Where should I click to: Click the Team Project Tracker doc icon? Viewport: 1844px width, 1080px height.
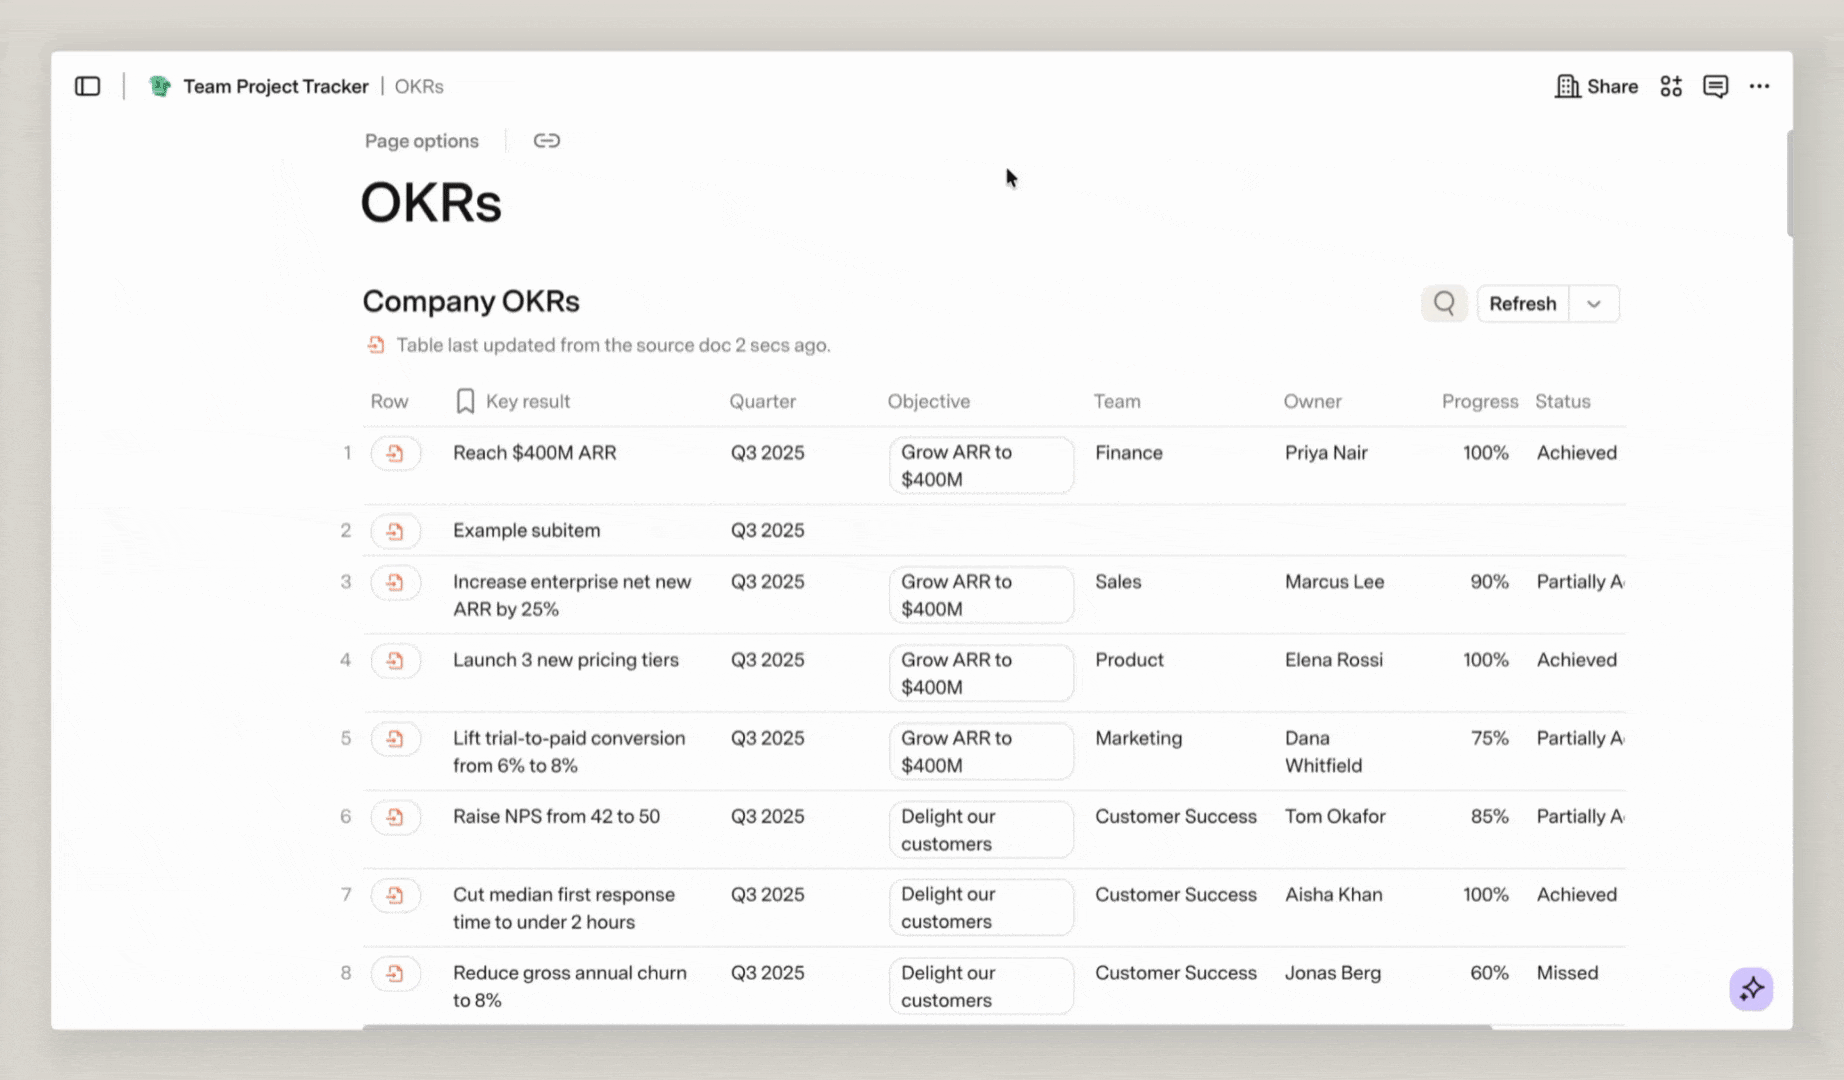click(x=160, y=86)
